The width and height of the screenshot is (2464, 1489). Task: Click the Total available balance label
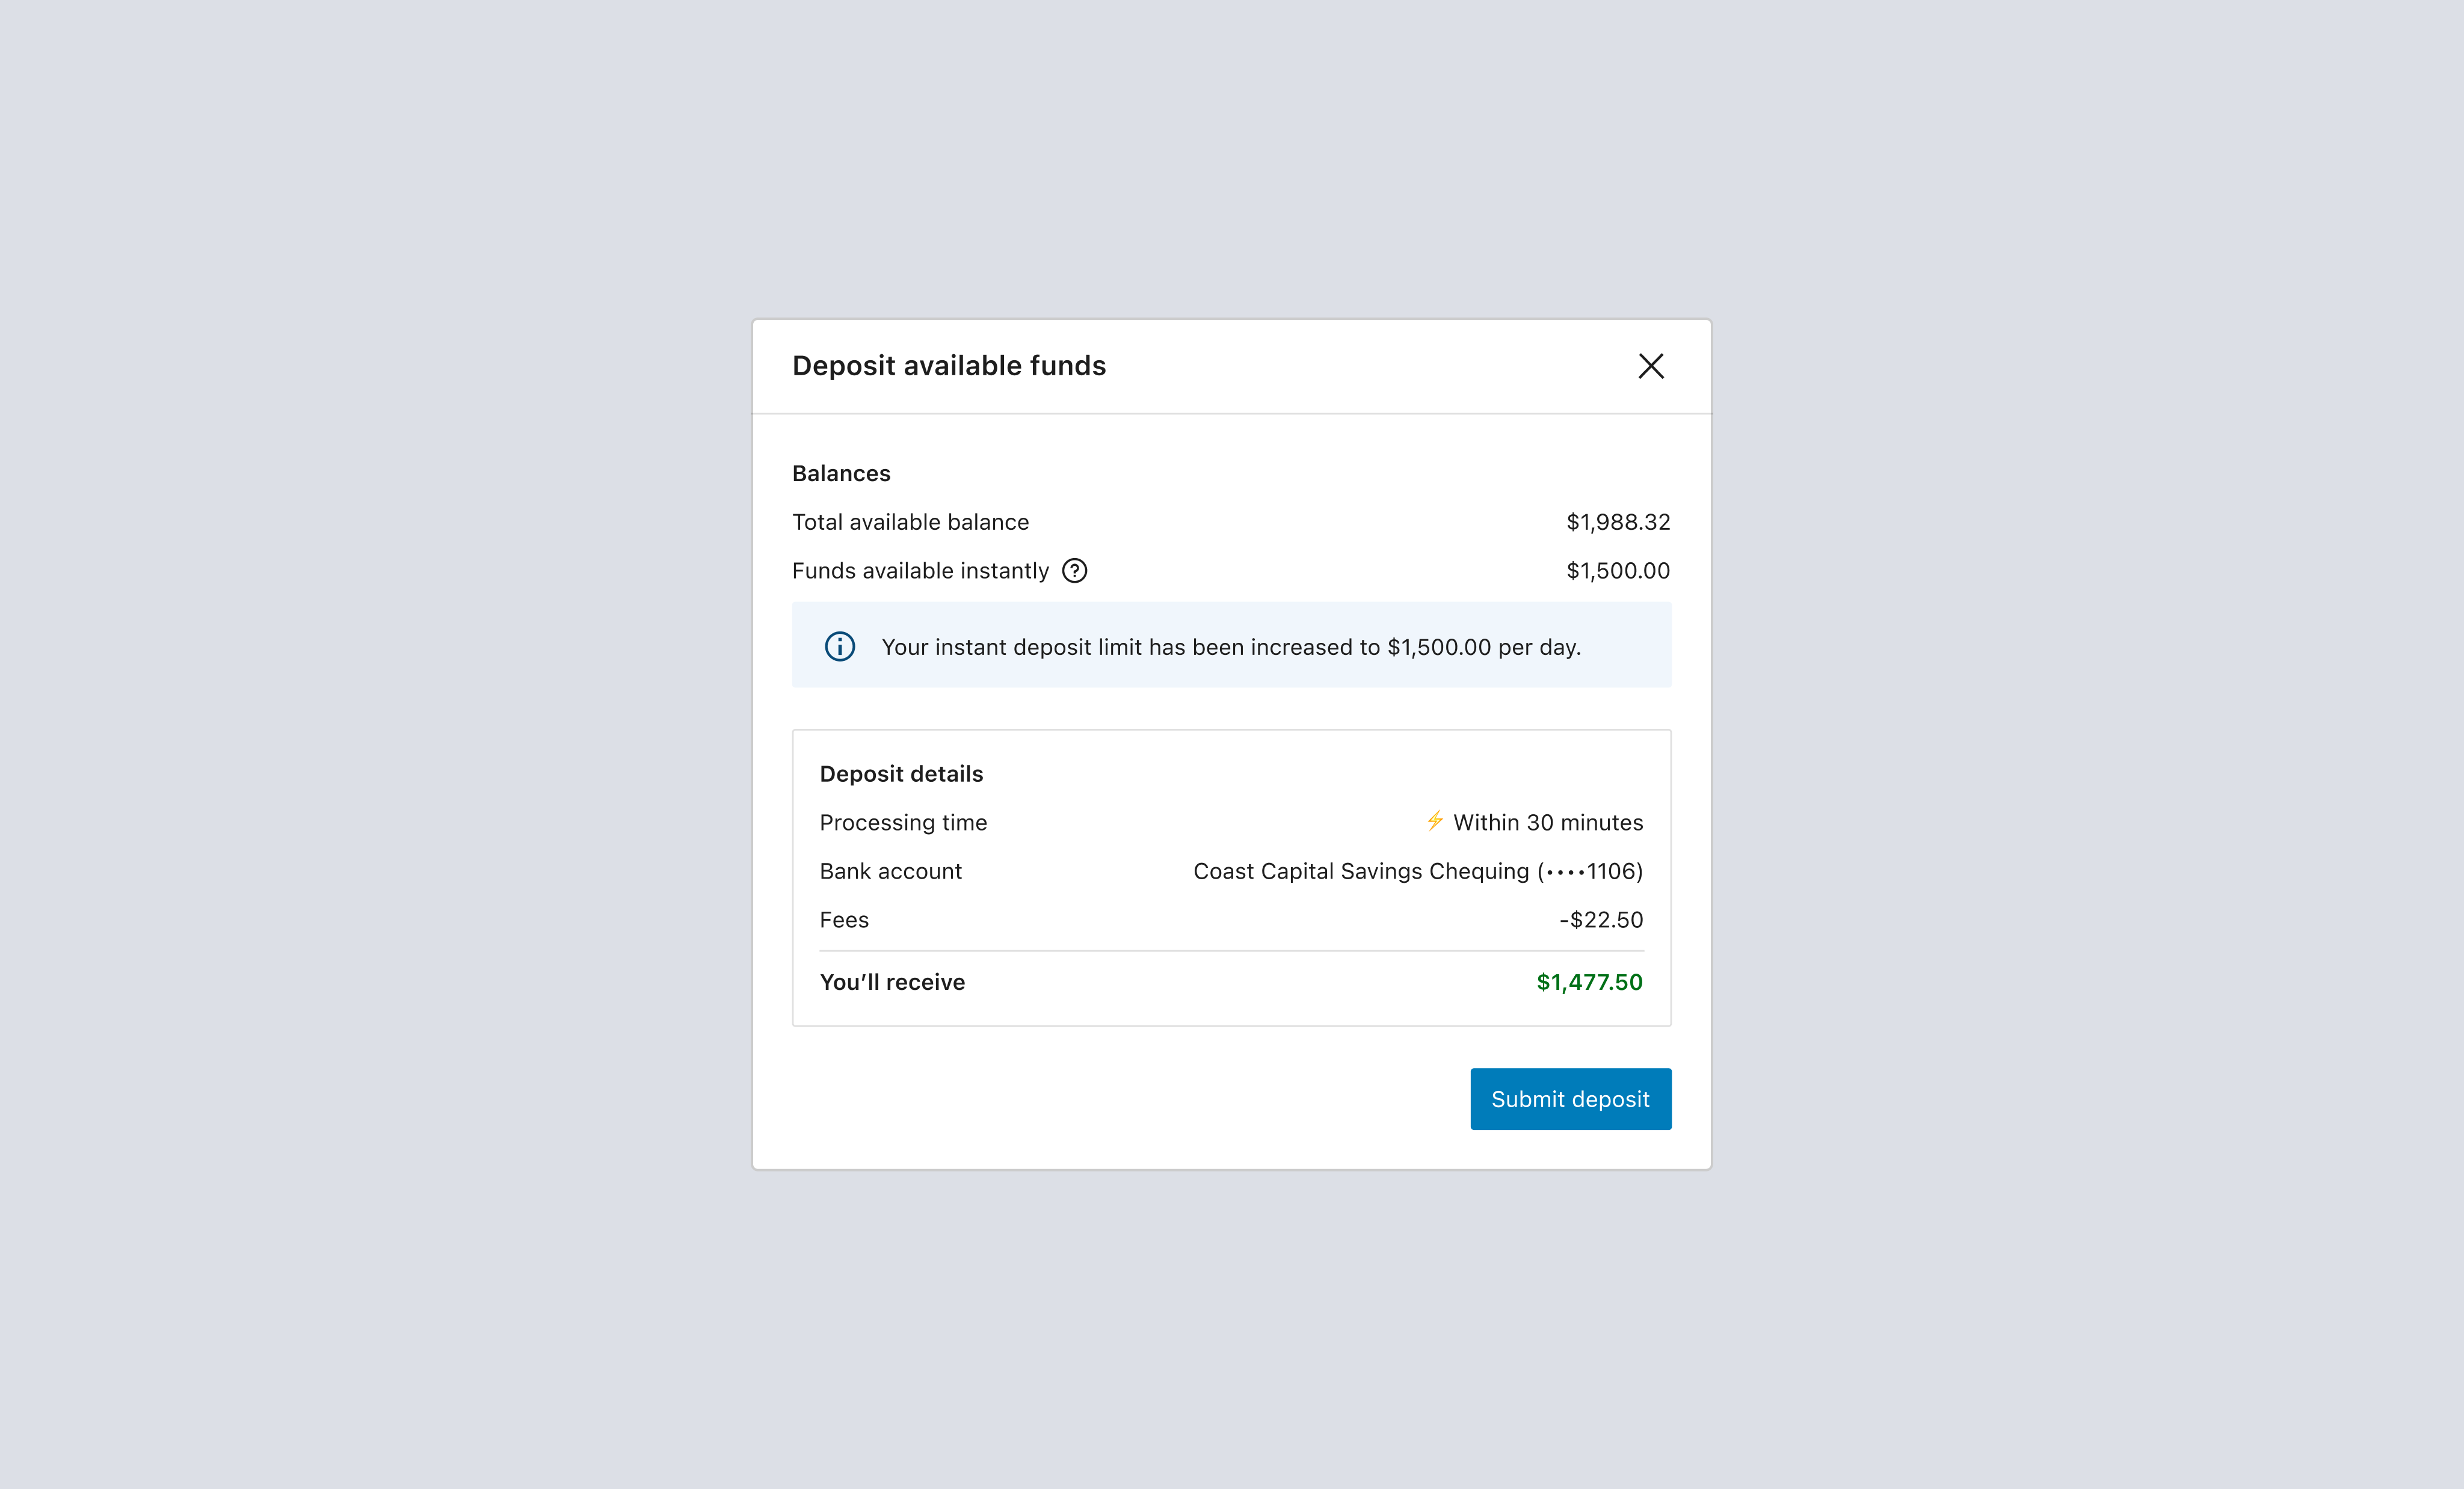pos(910,522)
